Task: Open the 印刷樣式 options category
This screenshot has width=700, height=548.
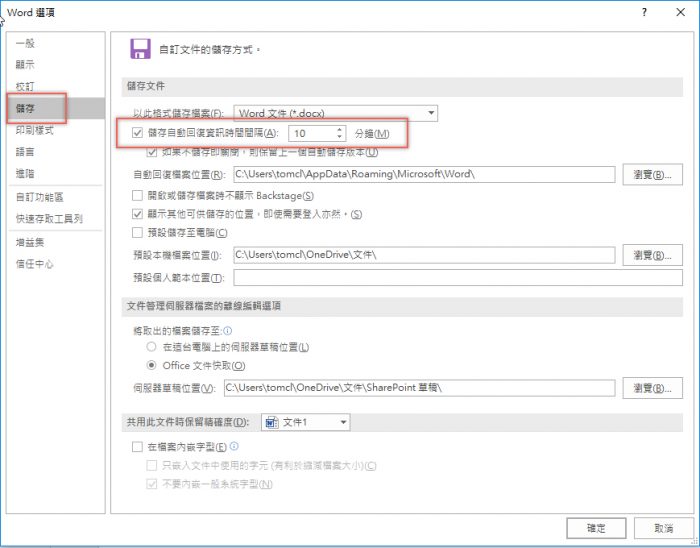Action: point(35,130)
